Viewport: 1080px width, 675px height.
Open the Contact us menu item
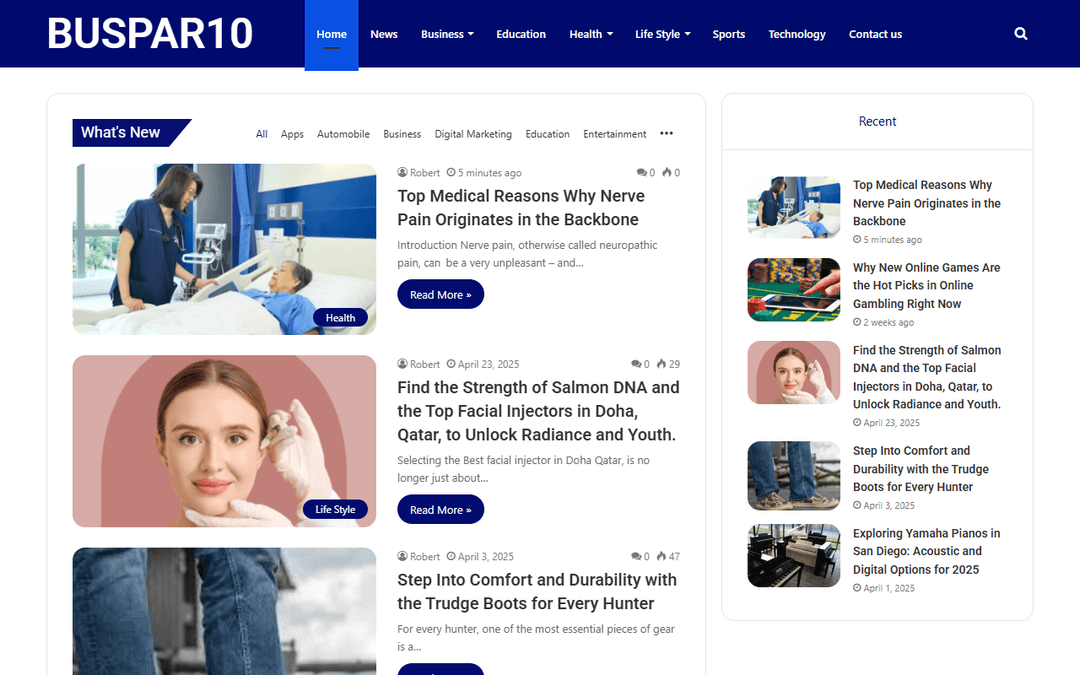click(x=875, y=34)
